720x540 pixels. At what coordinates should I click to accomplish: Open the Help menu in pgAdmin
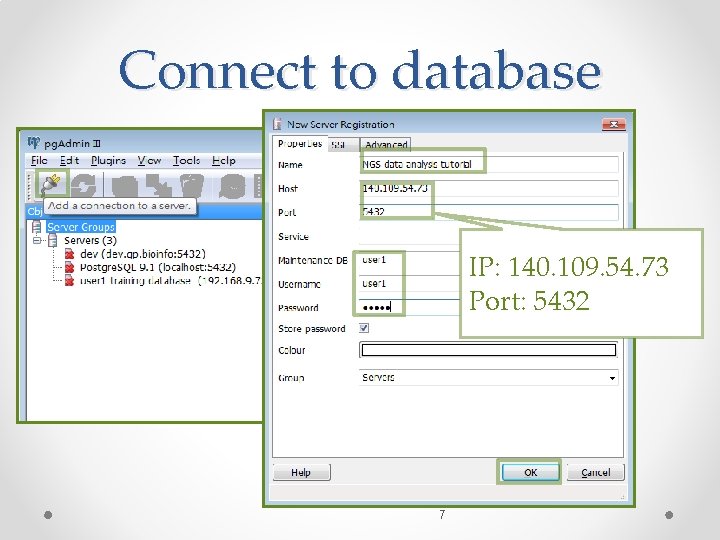(x=224, y=160)
